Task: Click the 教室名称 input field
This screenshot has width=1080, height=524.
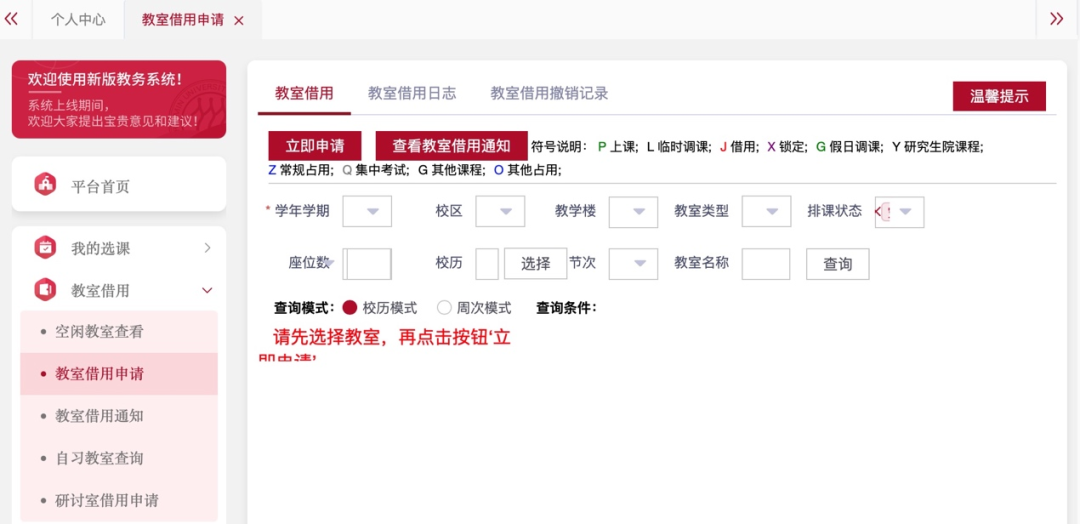Action: [x=766, y=264]
